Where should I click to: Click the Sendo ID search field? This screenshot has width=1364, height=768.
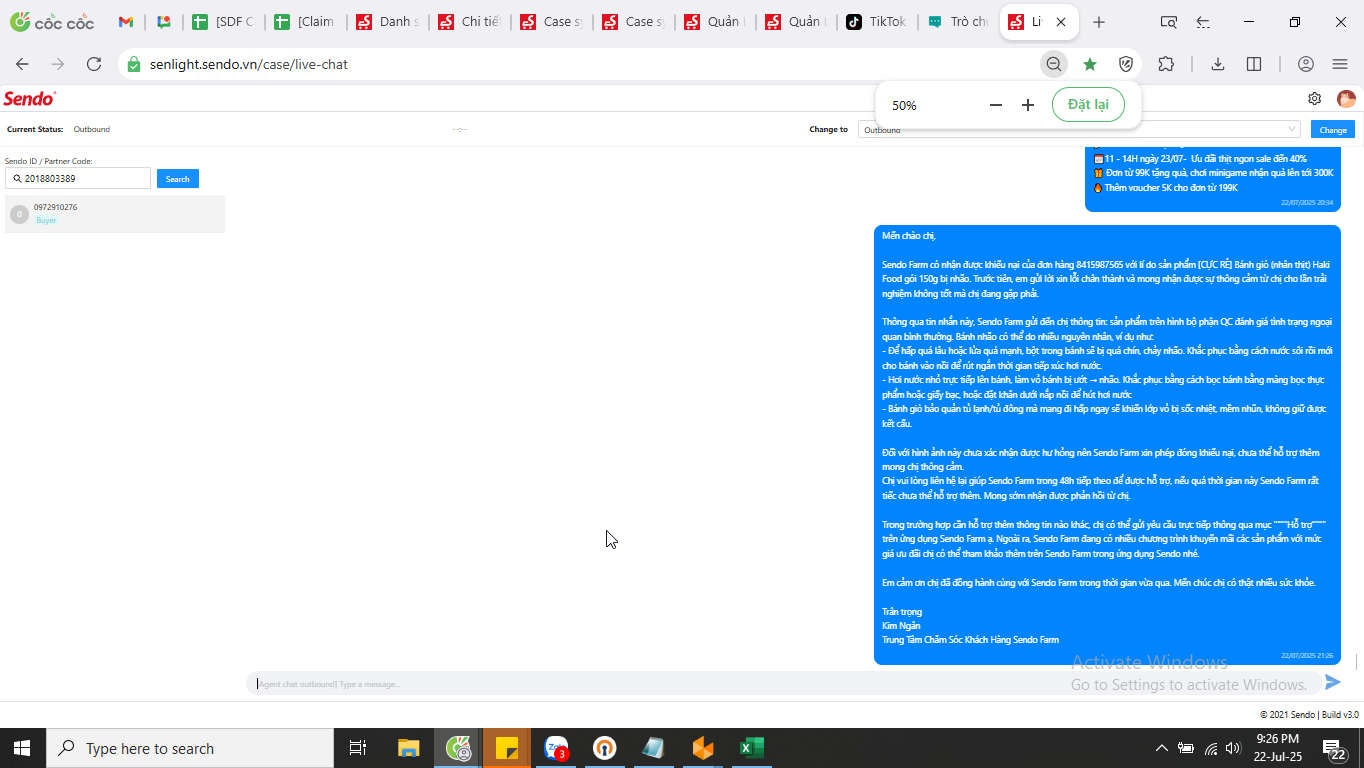78,178
